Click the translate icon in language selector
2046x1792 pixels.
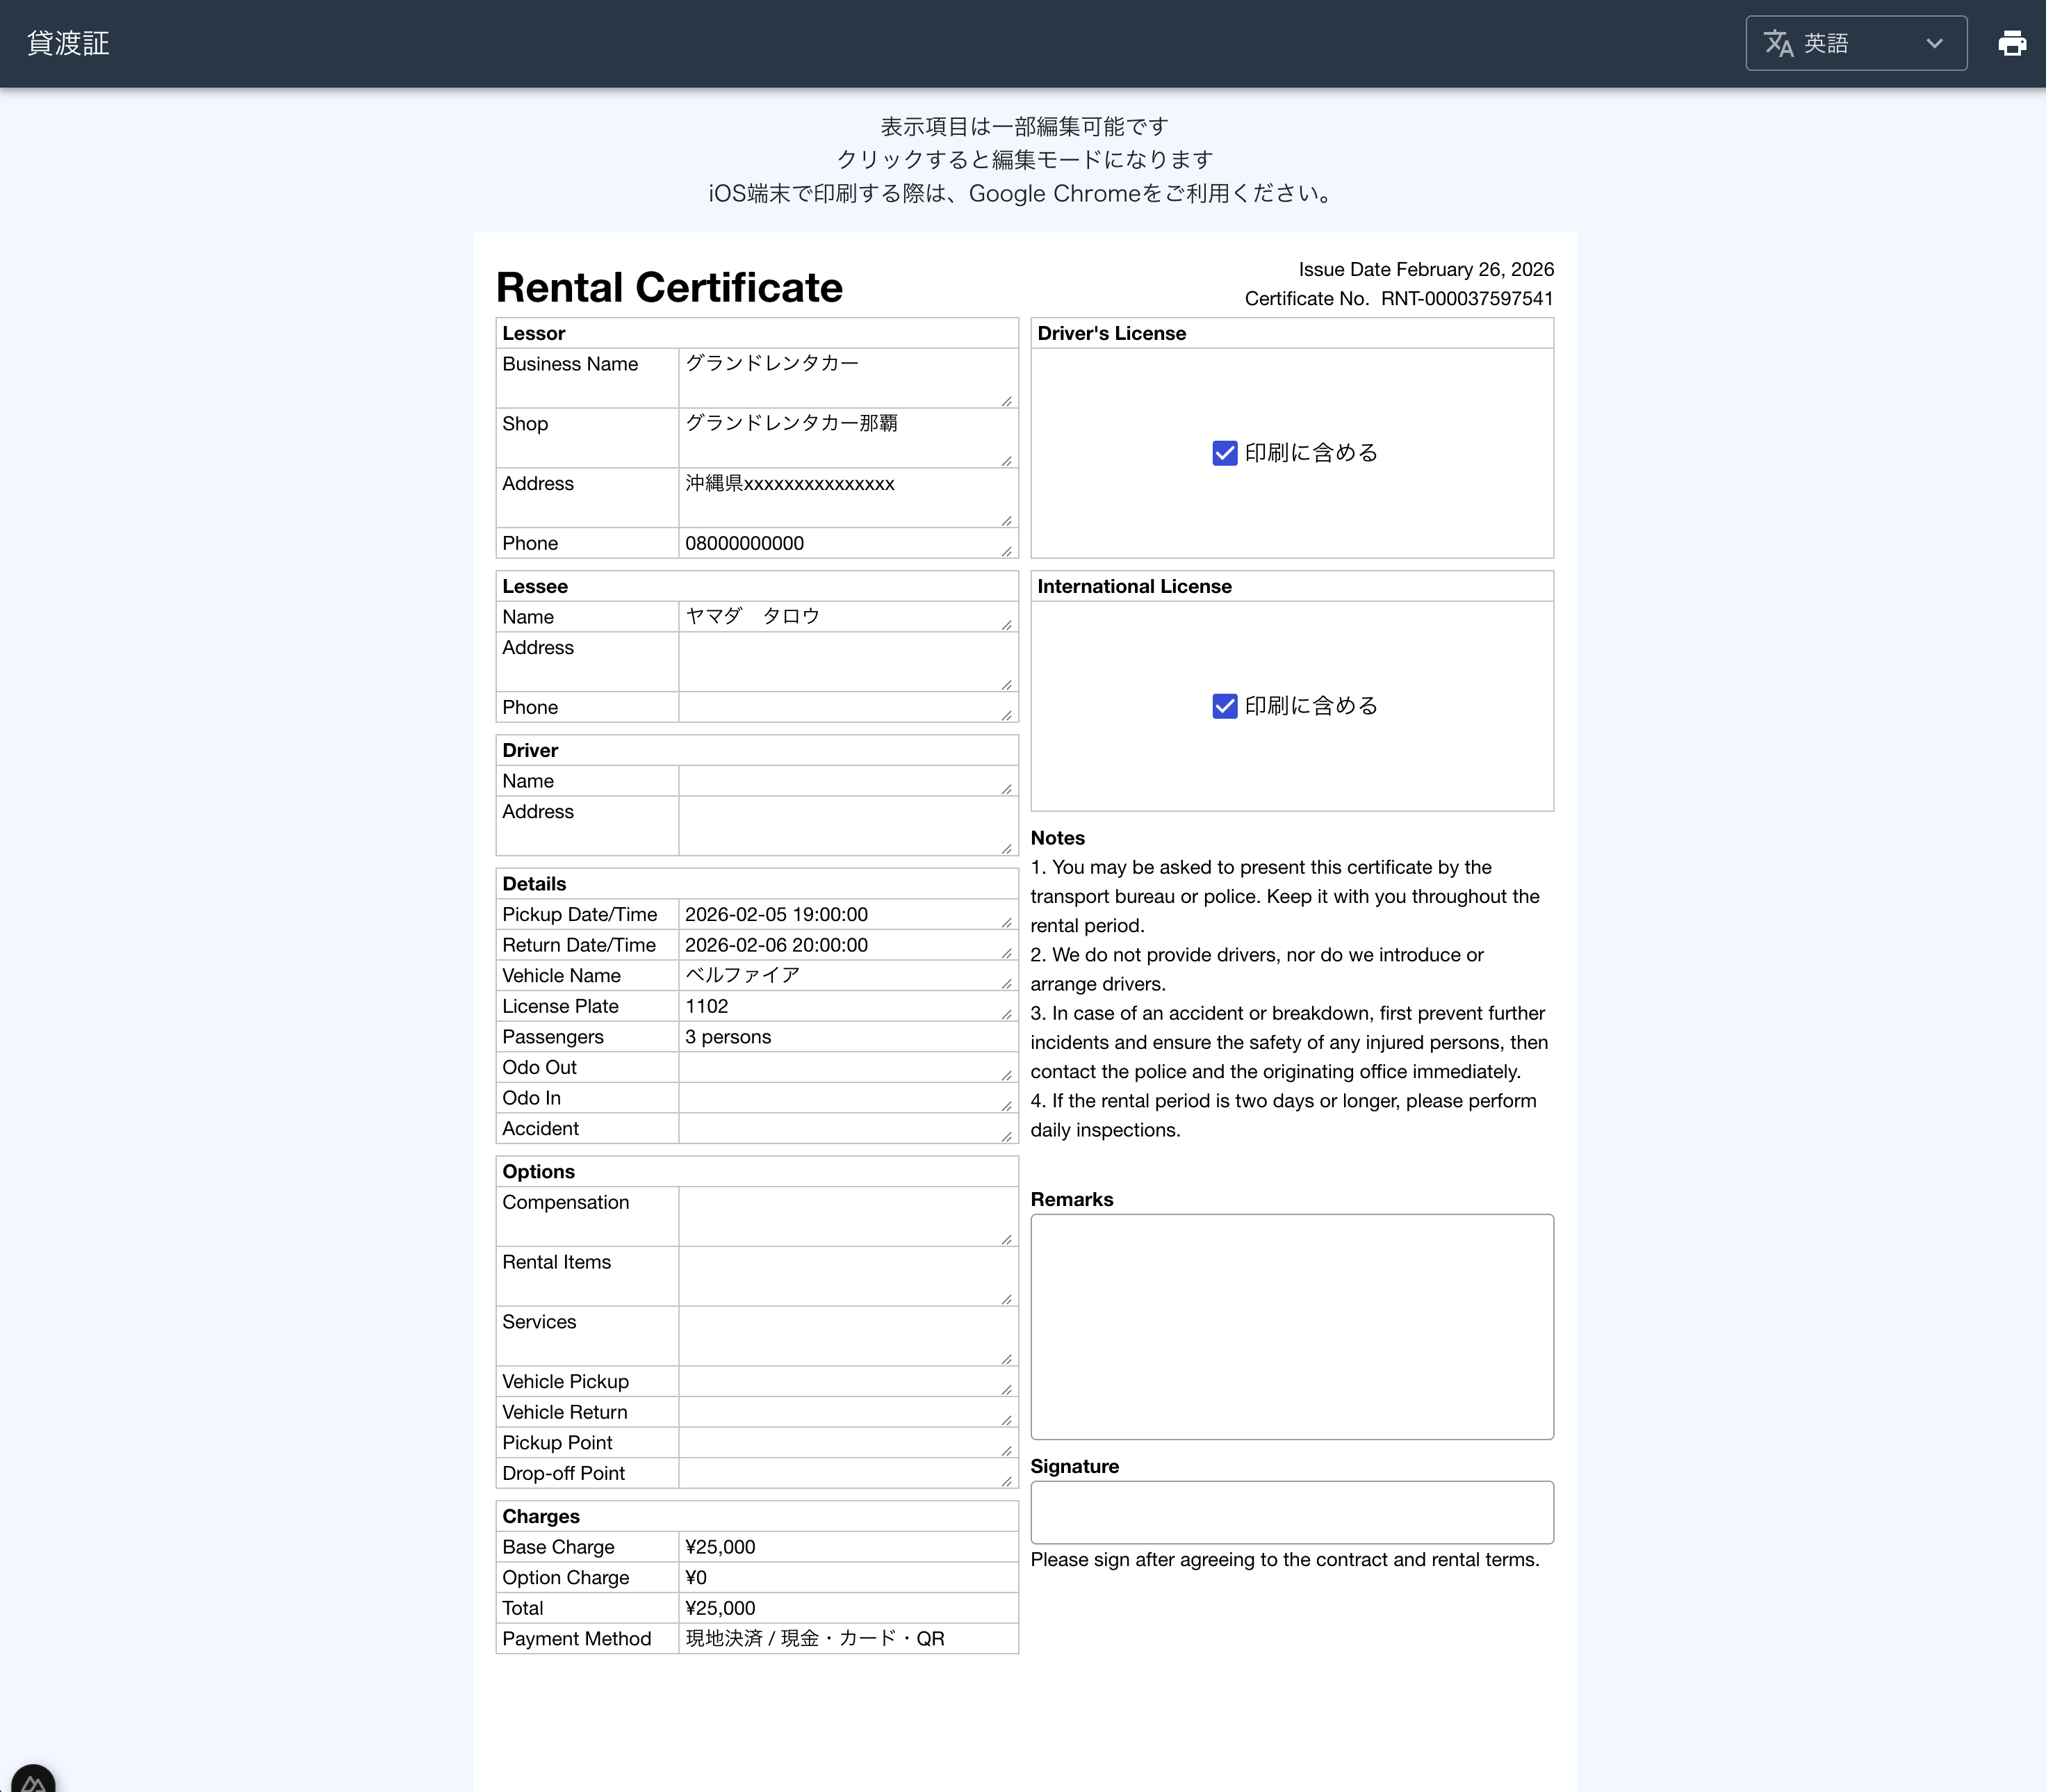[1778, 43]
